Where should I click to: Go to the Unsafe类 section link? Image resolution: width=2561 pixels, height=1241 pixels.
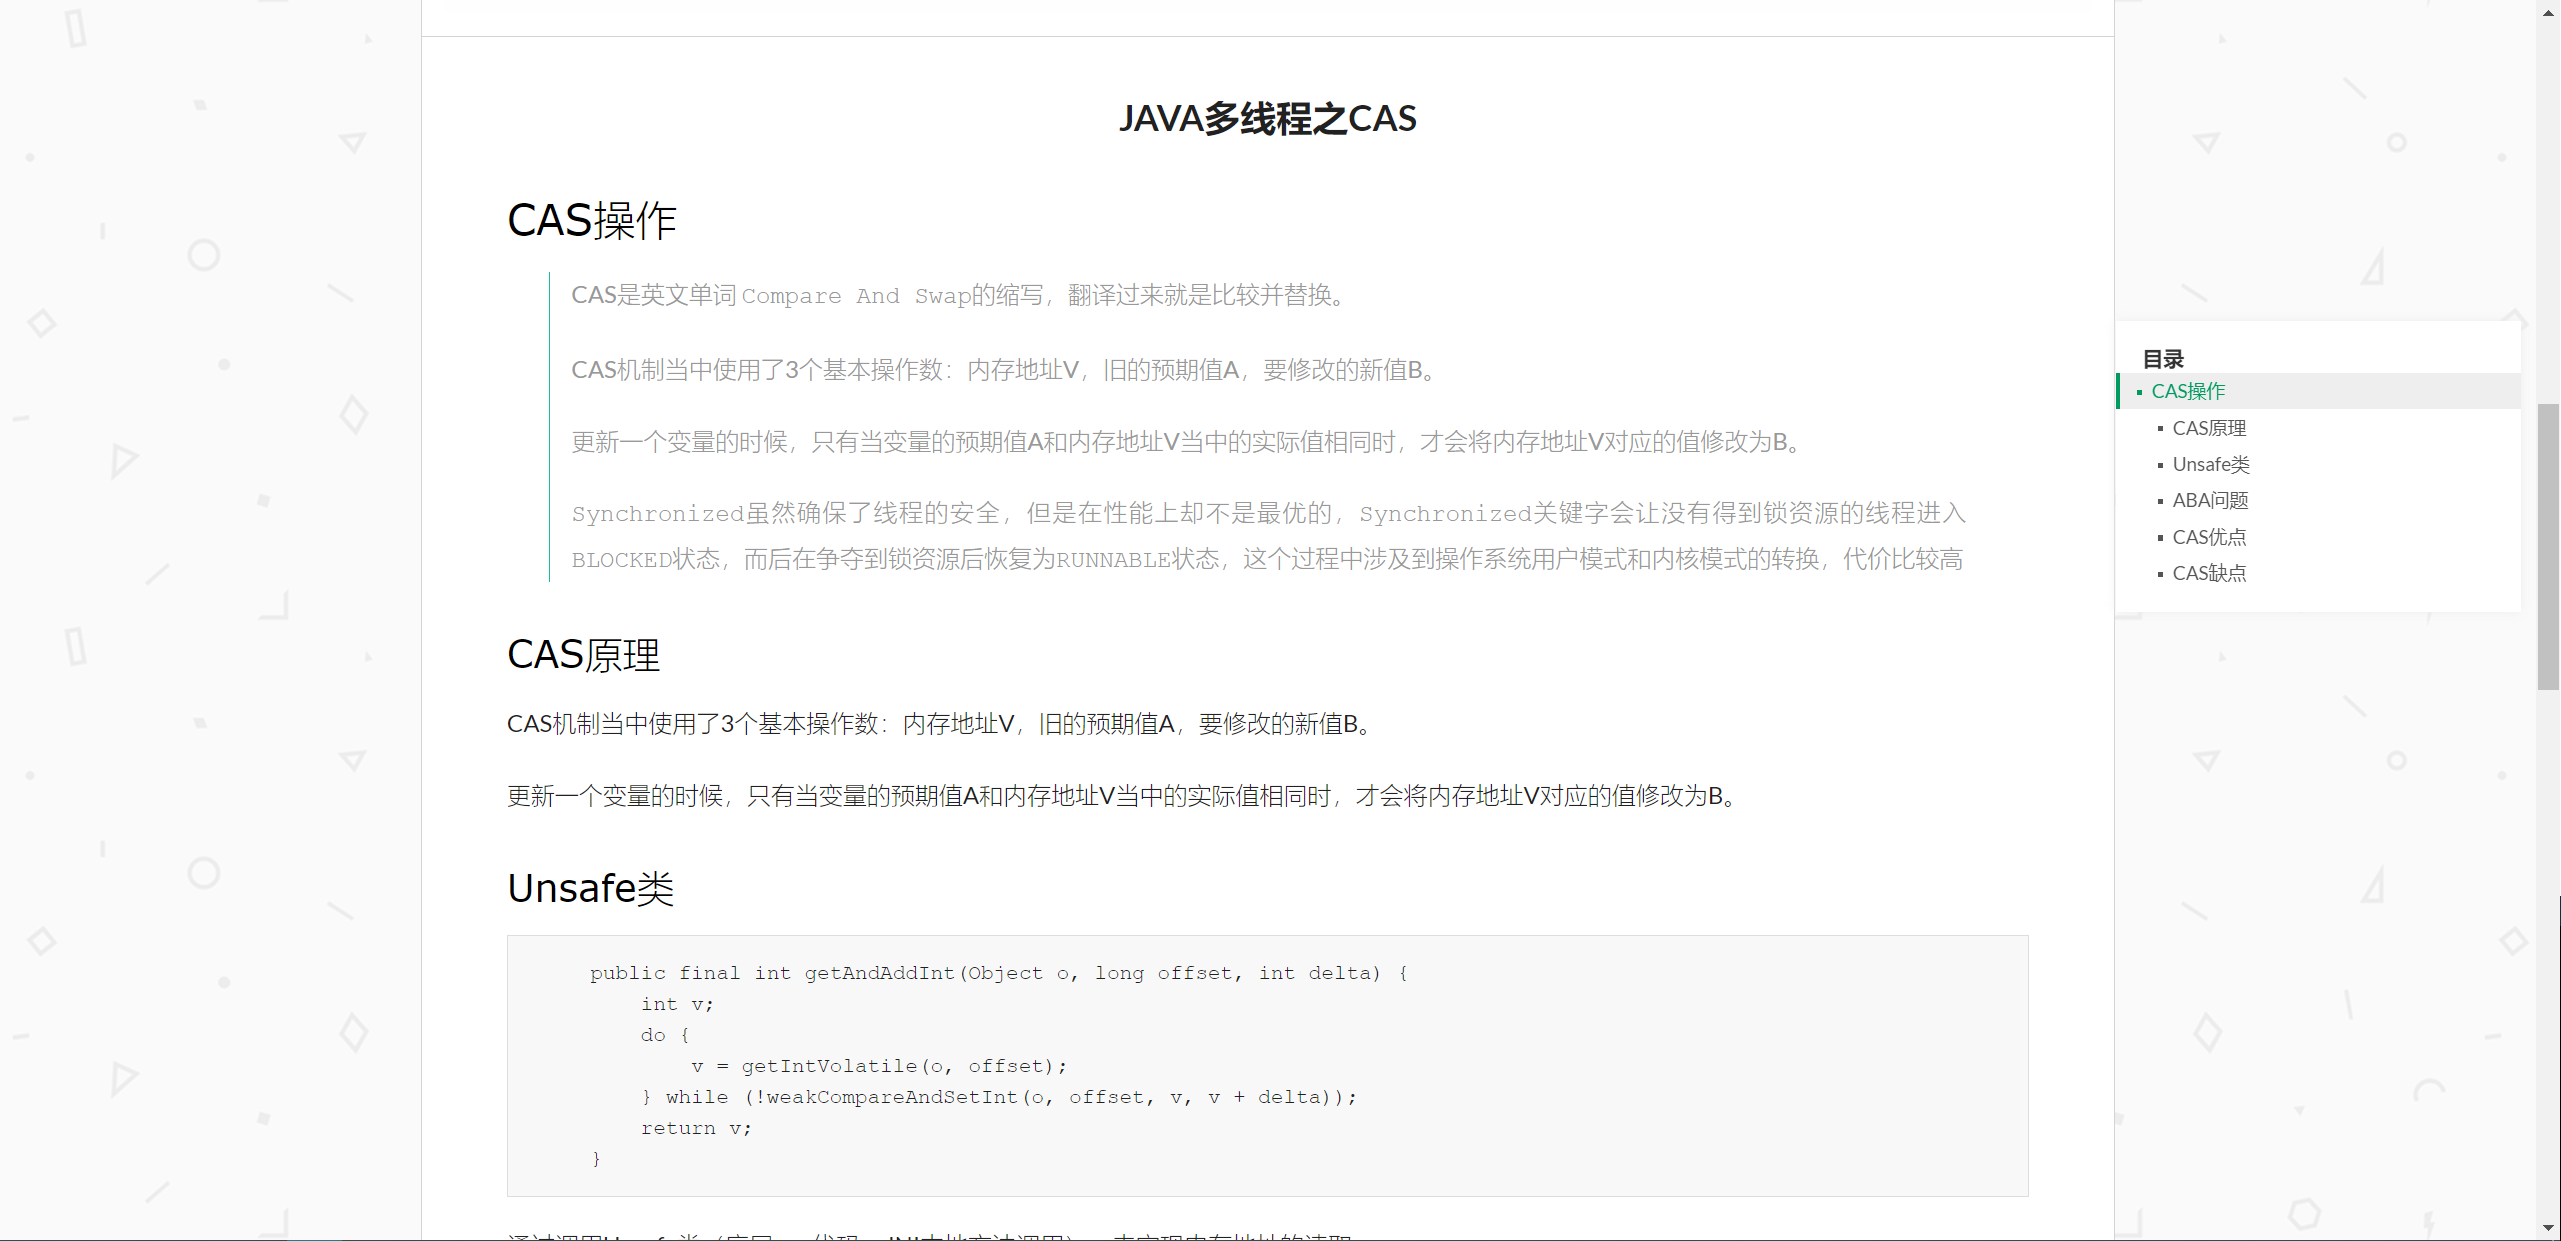pos(2211,464)
